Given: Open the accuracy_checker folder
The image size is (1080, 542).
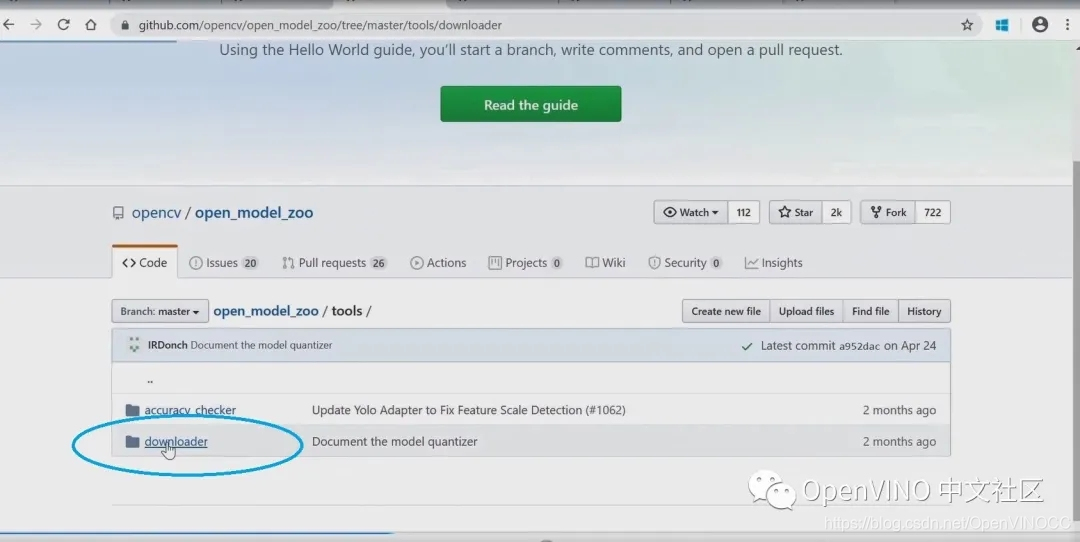Looking at the screenshot, I should tap(190, 410).
